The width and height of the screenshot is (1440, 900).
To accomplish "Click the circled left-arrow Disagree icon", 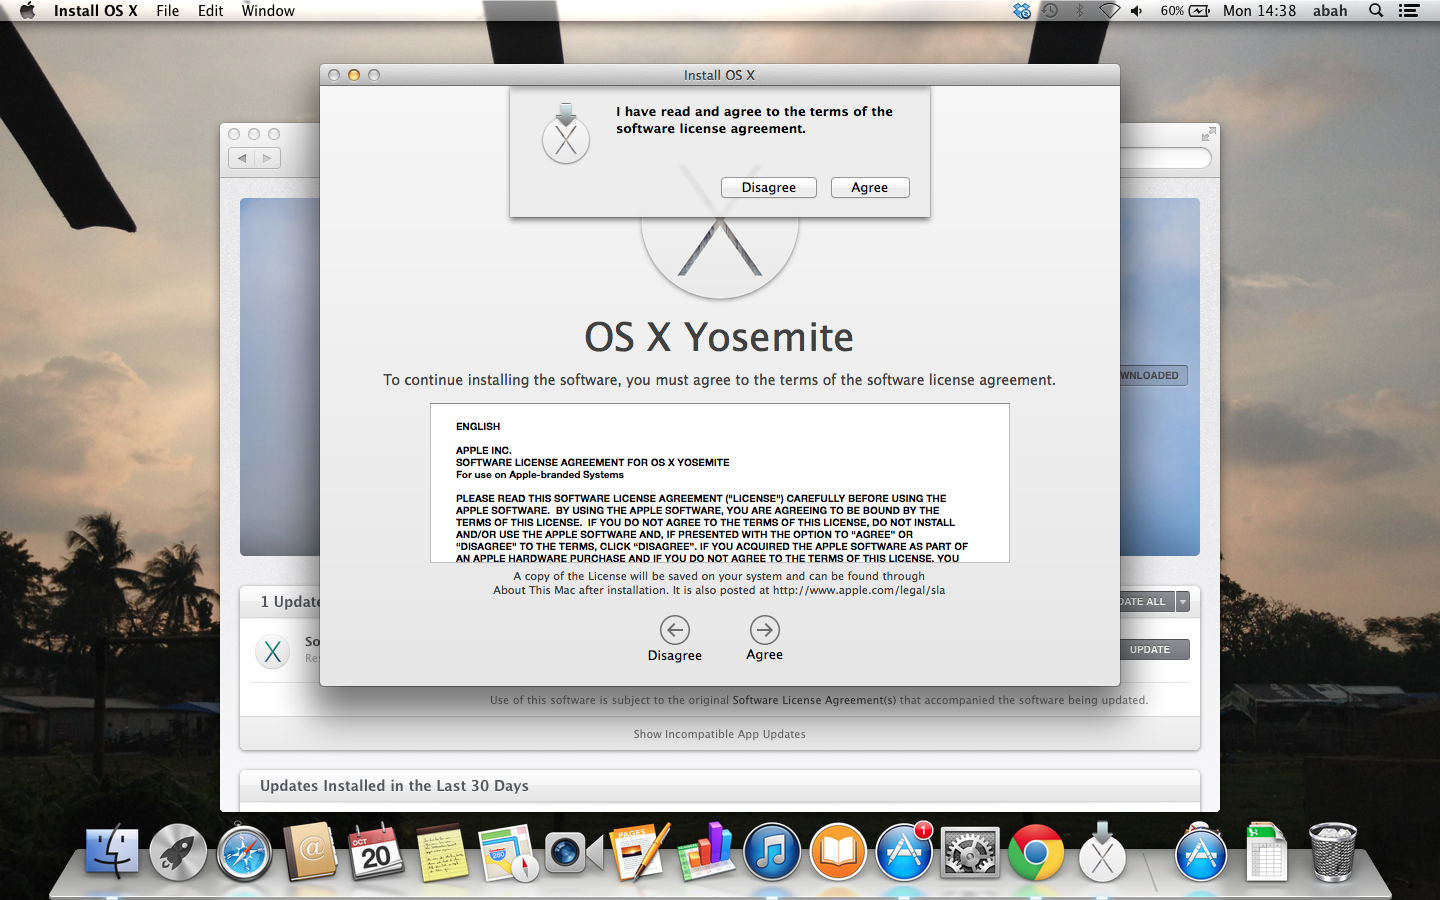I will tap(675, 630).
